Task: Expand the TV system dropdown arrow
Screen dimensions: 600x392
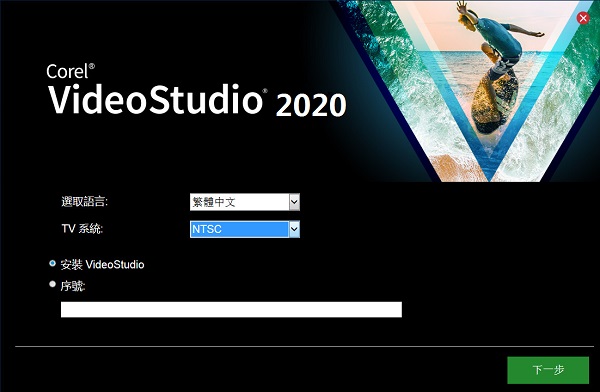Action: [294, 229]
